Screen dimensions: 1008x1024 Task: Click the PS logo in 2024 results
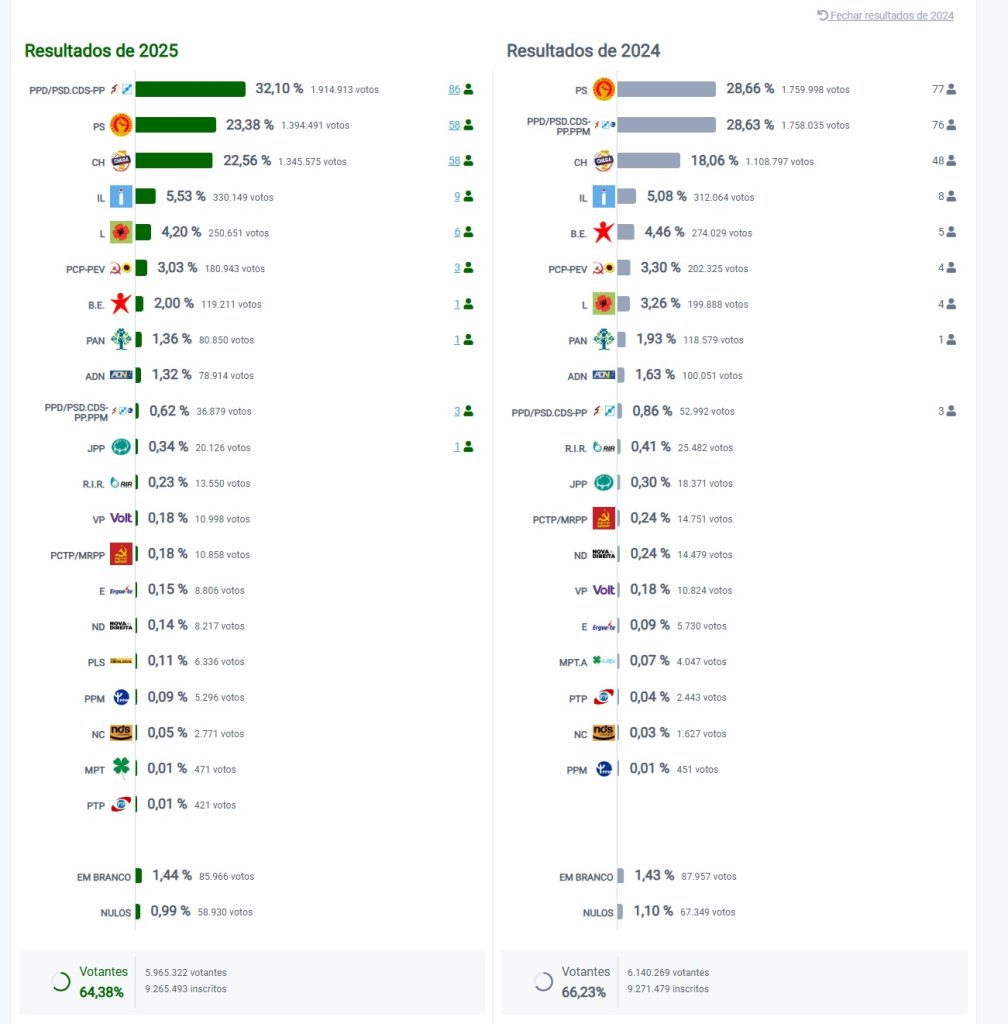(x=603, y=89)
